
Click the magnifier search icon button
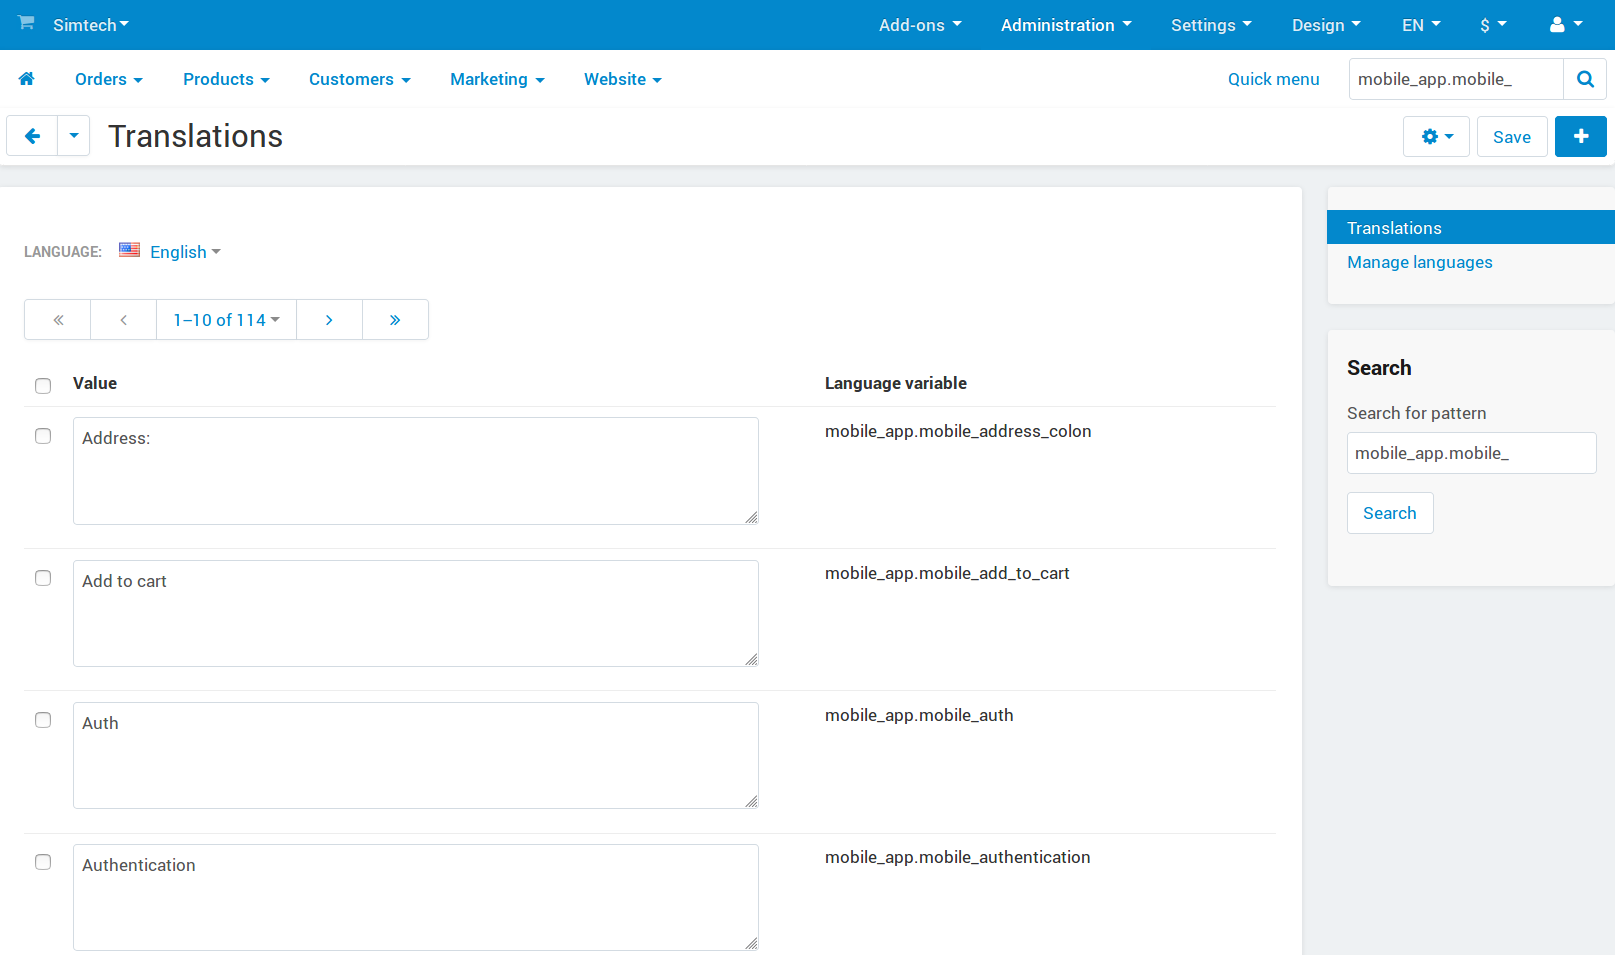(1585, 79)
